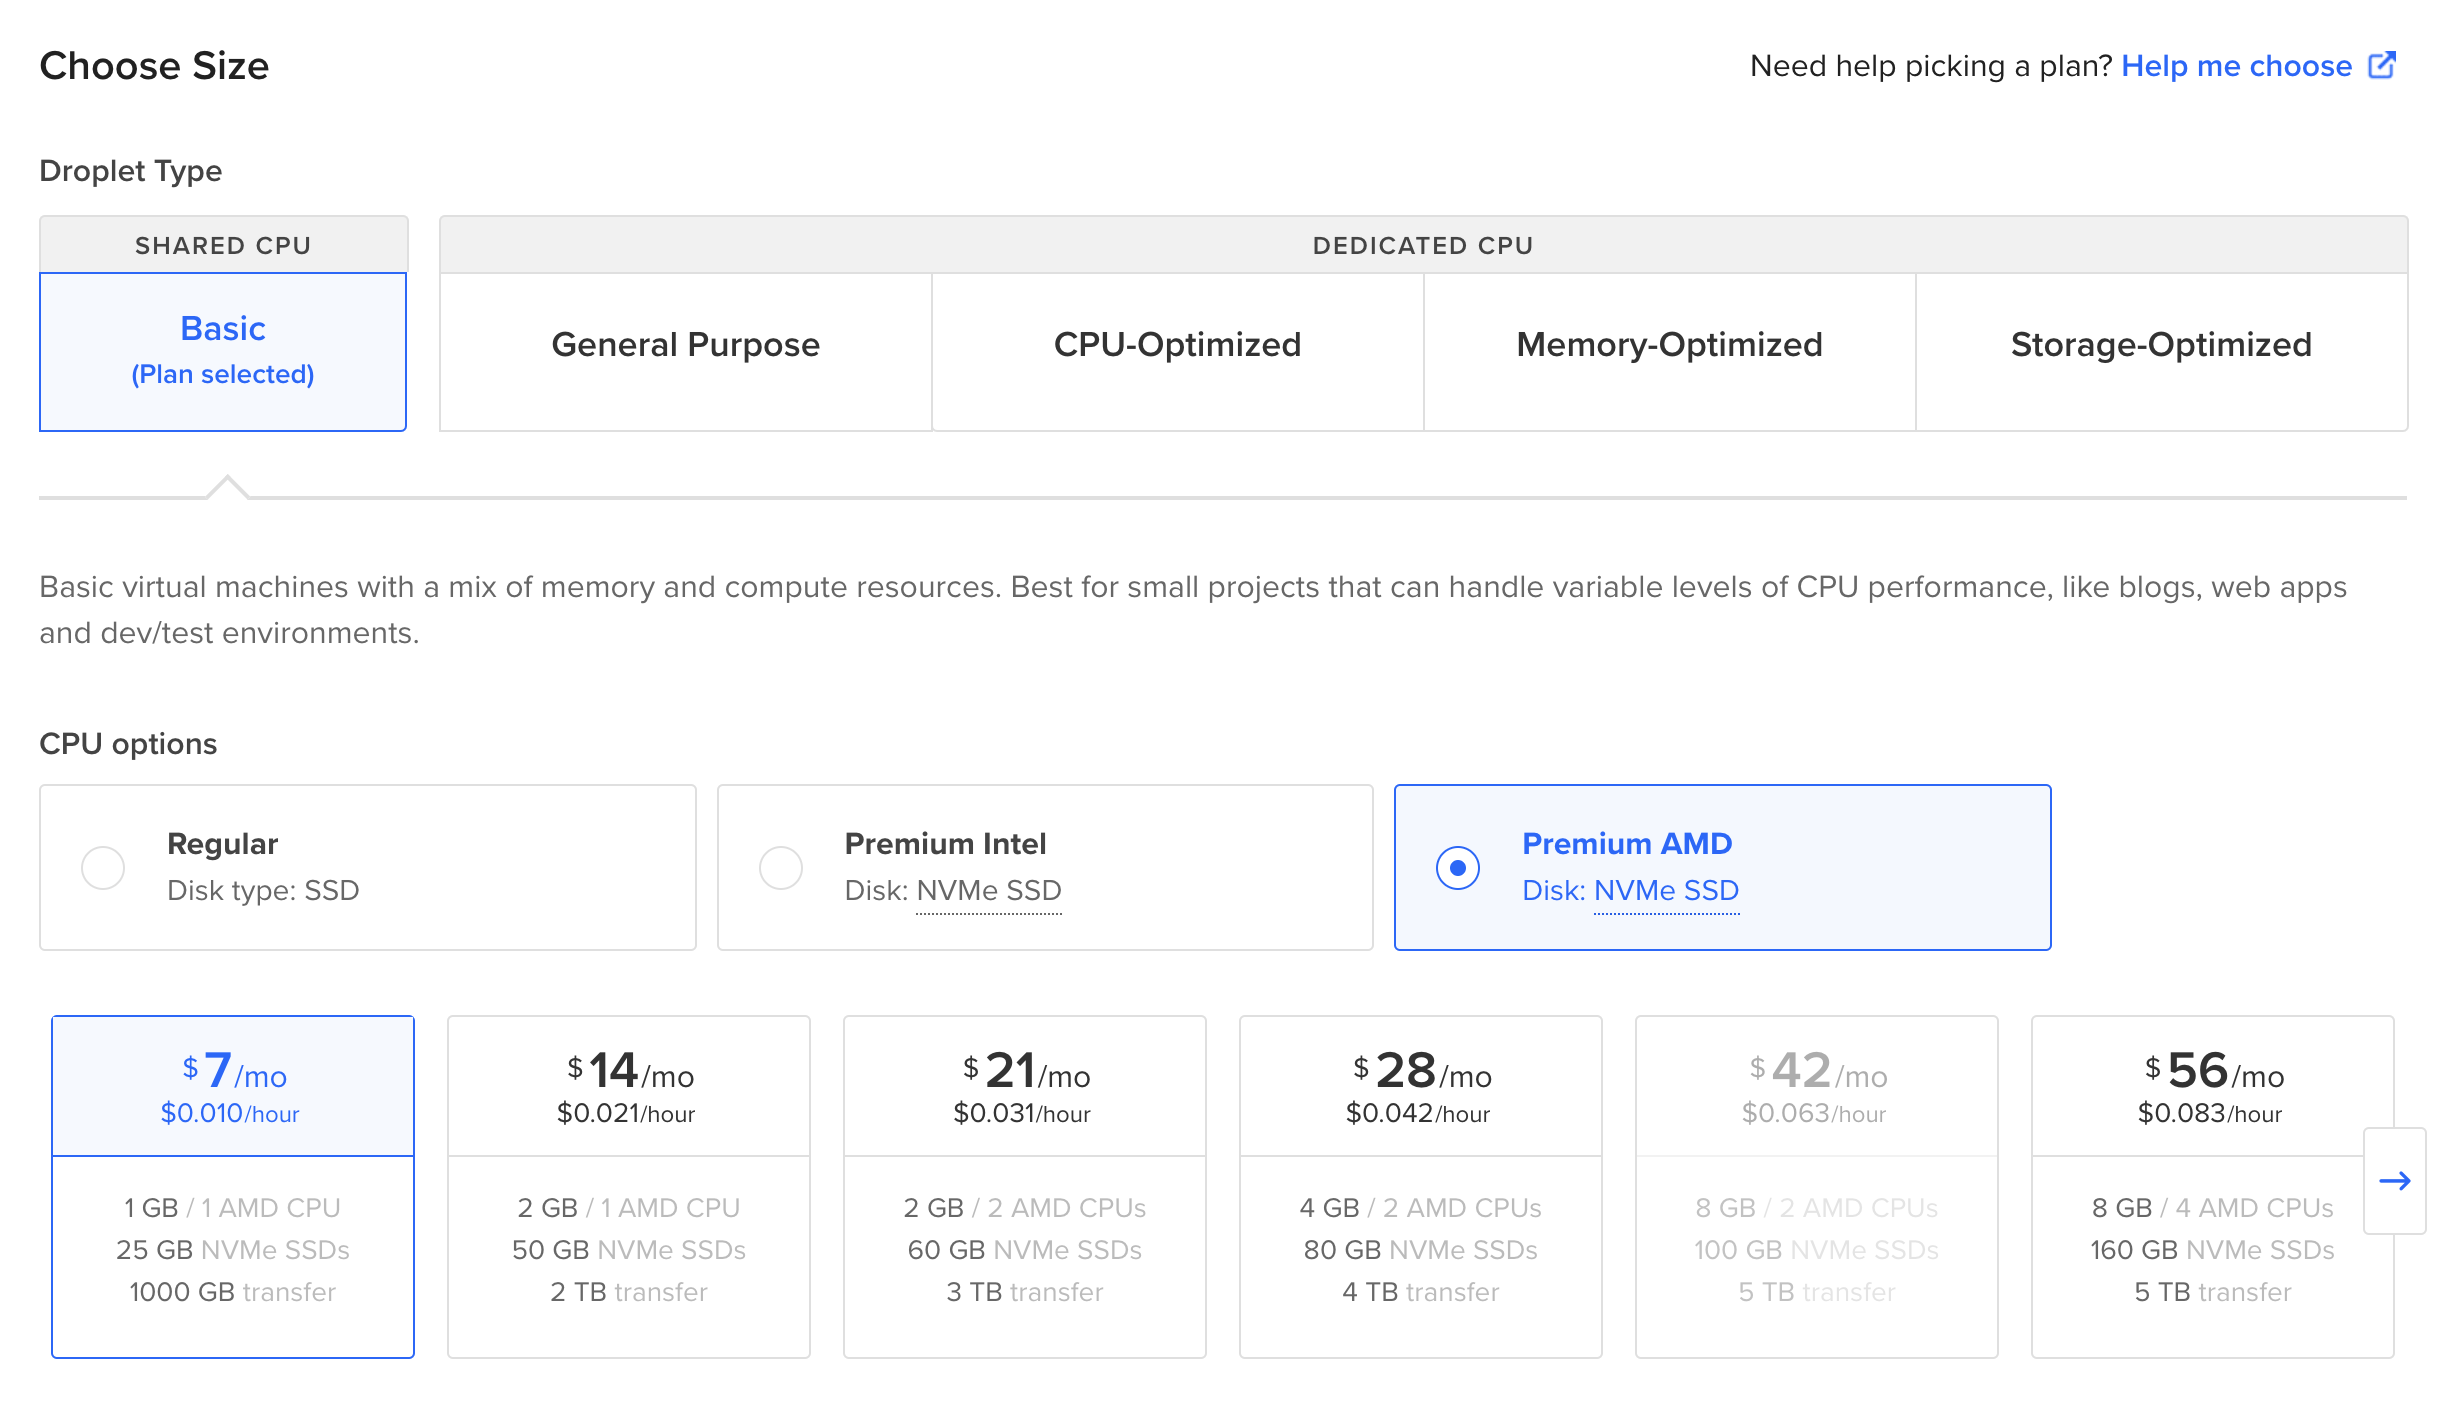This screenshot has width=2458, height=1404.
Task: Pick the $7/mo plan card
Action: coord(233,1186)
